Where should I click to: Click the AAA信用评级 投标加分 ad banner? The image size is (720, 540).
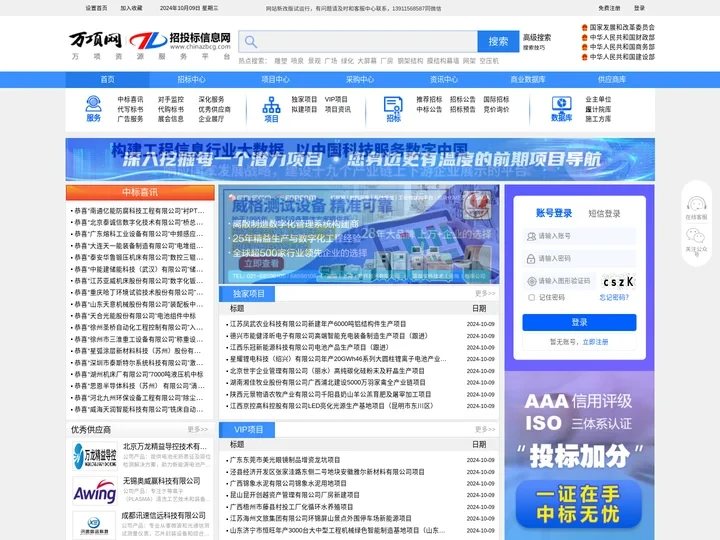point(579,455)
